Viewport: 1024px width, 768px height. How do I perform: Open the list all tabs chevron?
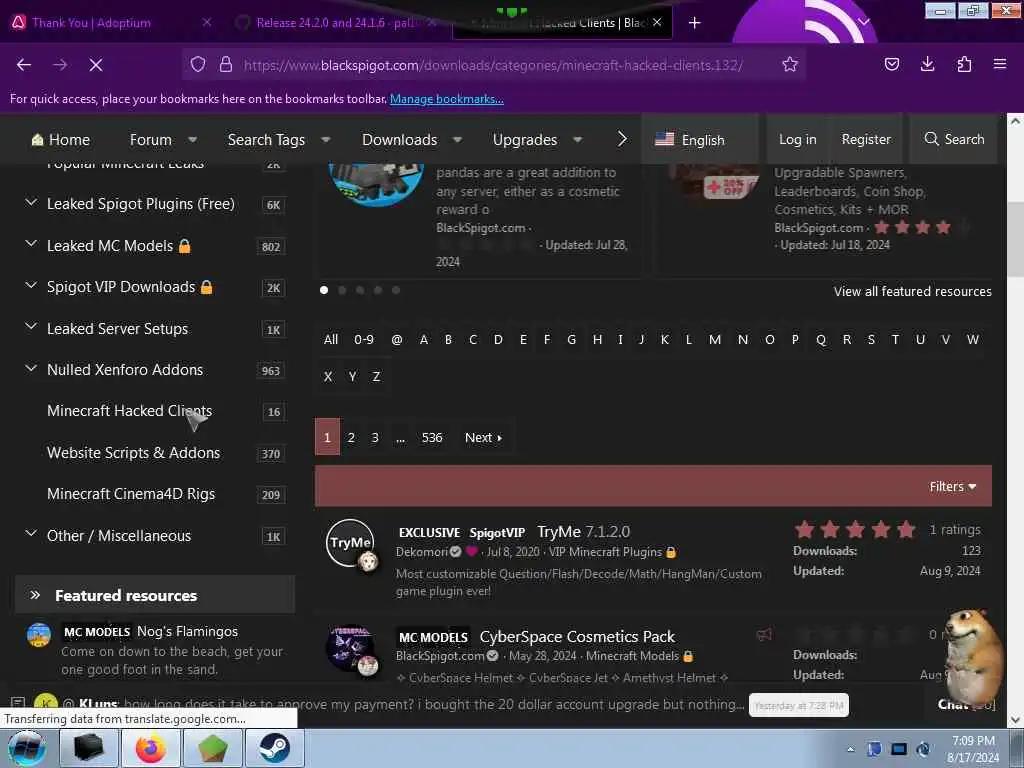point(864,22)
